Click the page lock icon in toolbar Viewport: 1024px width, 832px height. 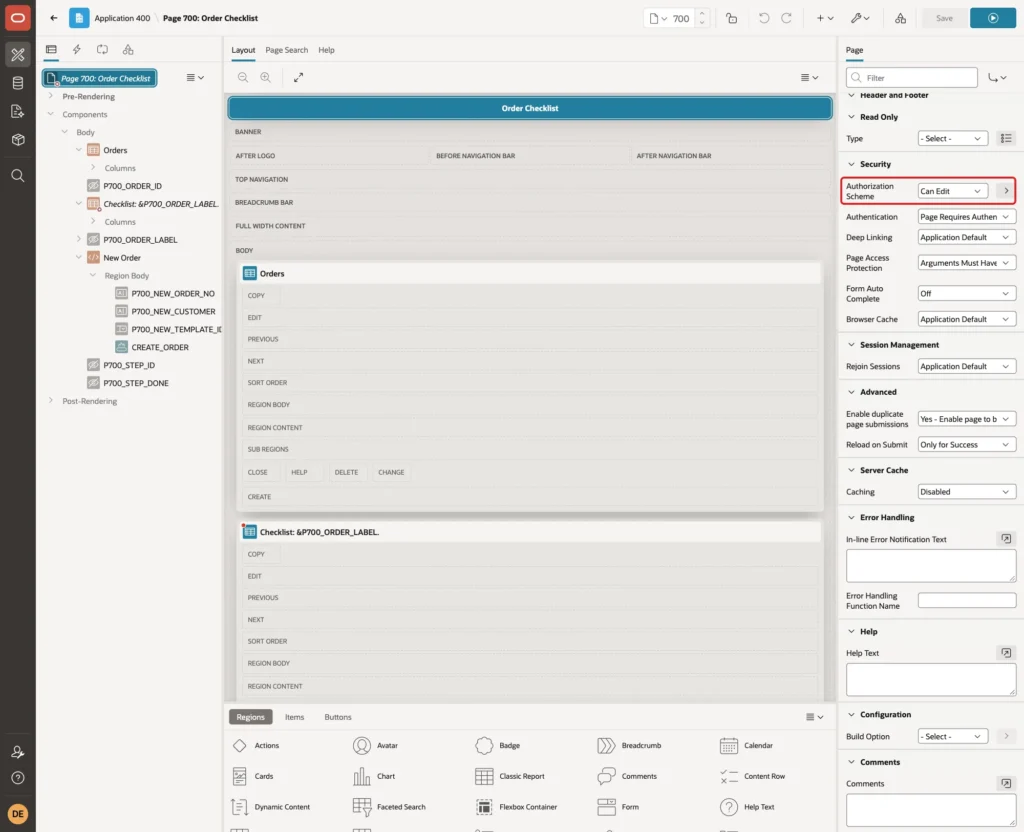coord(731,18)
